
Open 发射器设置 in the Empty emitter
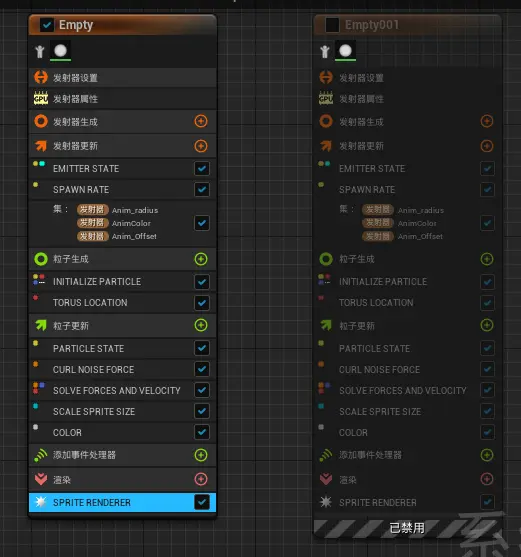pyautogui.click(x=123, y=77)
